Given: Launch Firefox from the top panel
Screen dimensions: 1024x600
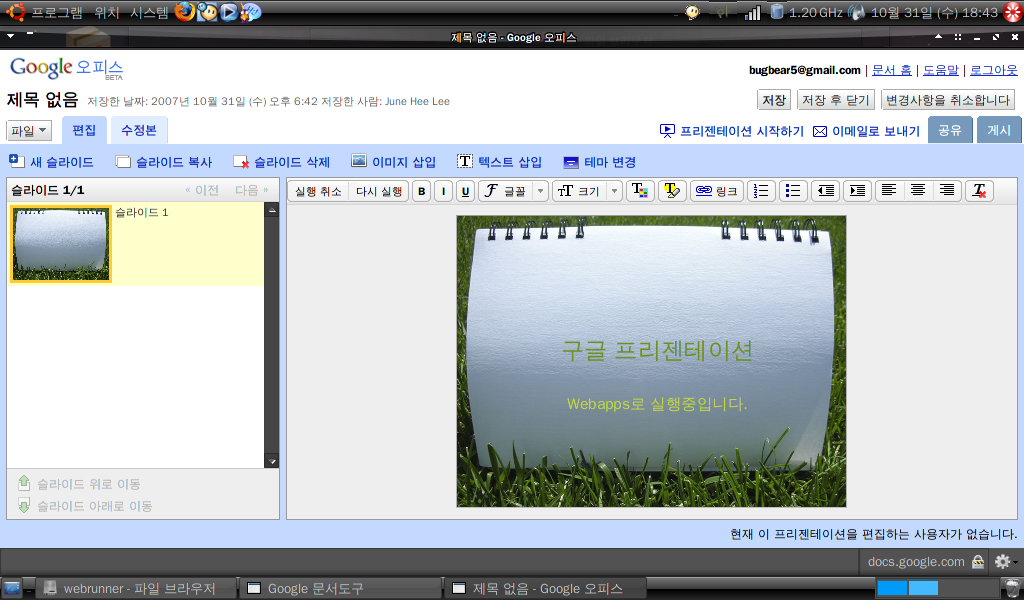Looking at the screenshot, I should tap(185, 12).
